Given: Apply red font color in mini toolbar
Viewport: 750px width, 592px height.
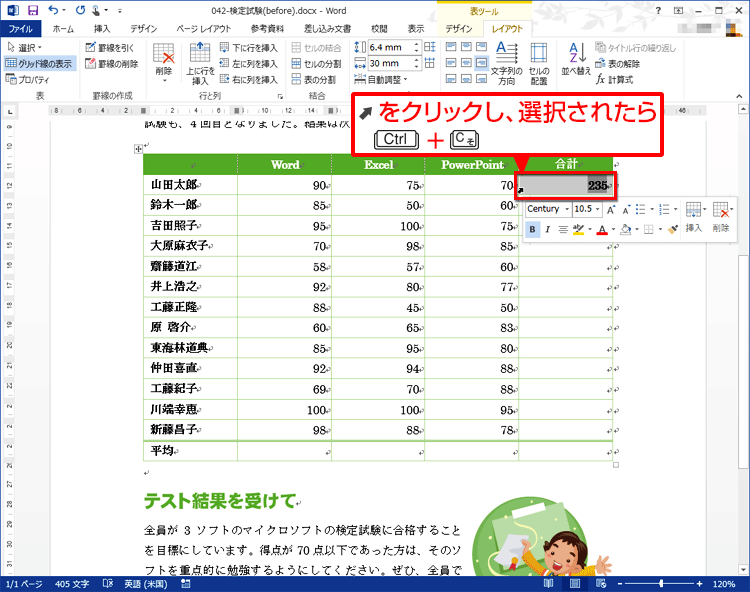Looking at the screenshot, I should point(602,230).
